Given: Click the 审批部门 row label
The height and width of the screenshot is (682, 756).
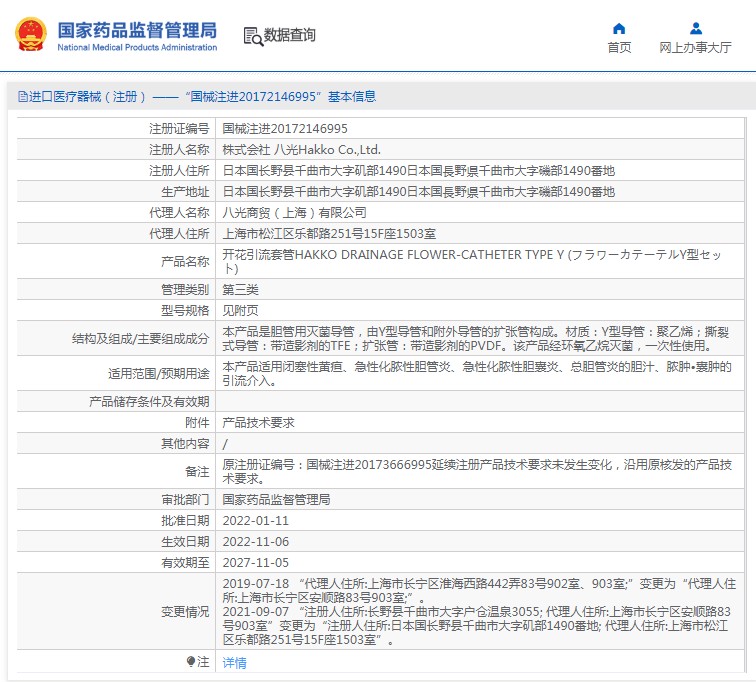Looking at the screenshot, I should coord(185,500).
